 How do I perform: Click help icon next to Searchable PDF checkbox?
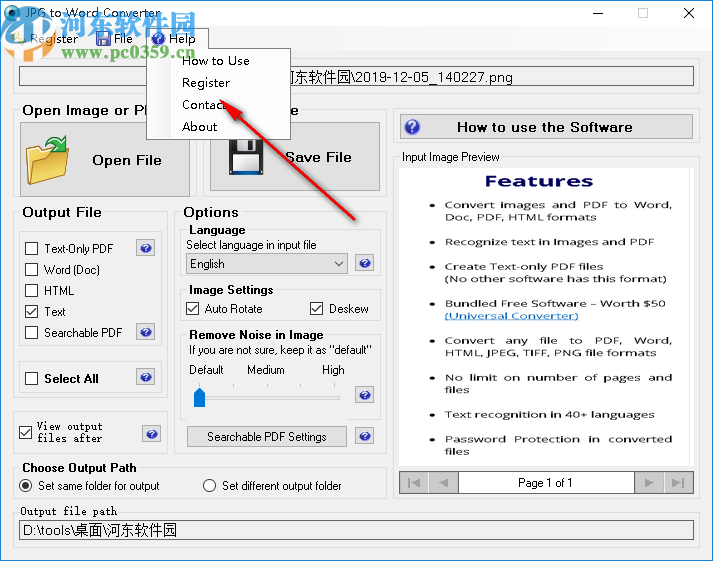click(x=146, y=332)
